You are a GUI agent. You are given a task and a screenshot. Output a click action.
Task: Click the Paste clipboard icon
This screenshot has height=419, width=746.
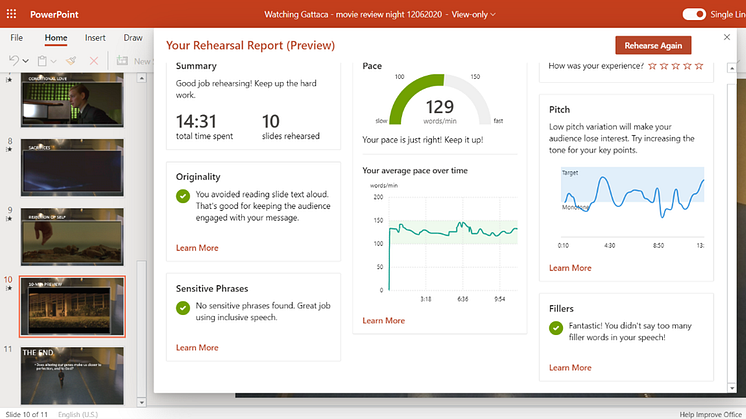42,61
